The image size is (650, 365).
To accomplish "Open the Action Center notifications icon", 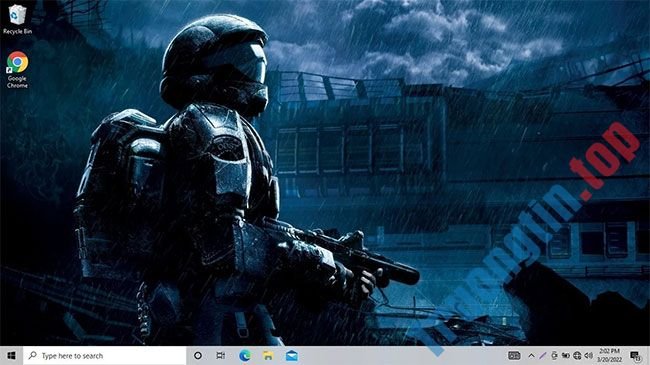I will tap(635, 356).
